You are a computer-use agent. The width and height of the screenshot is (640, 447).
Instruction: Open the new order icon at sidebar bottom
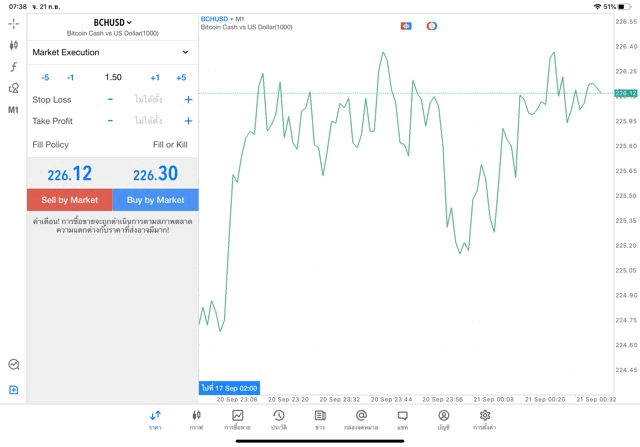13,390
